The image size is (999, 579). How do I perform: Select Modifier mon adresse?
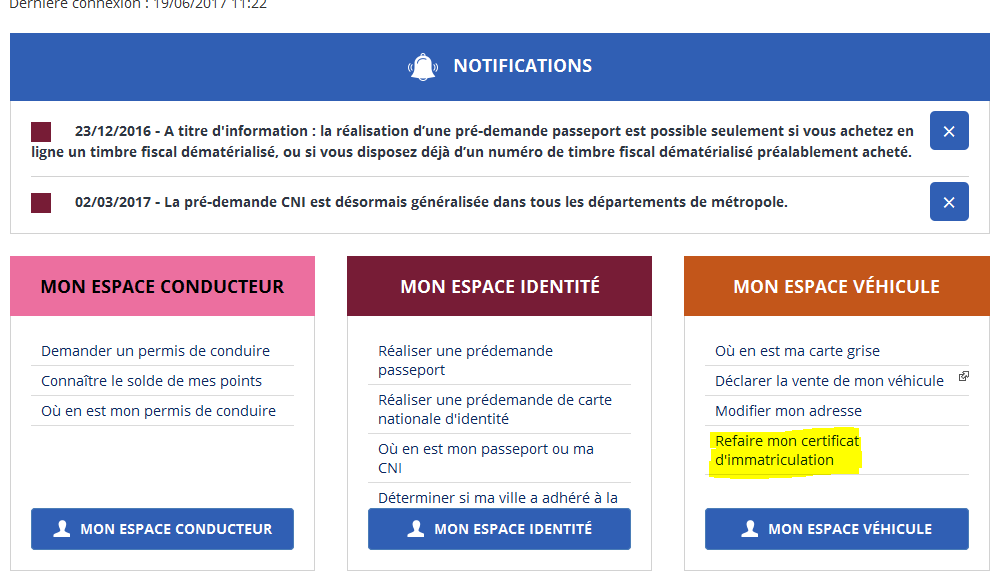(788, 411)
